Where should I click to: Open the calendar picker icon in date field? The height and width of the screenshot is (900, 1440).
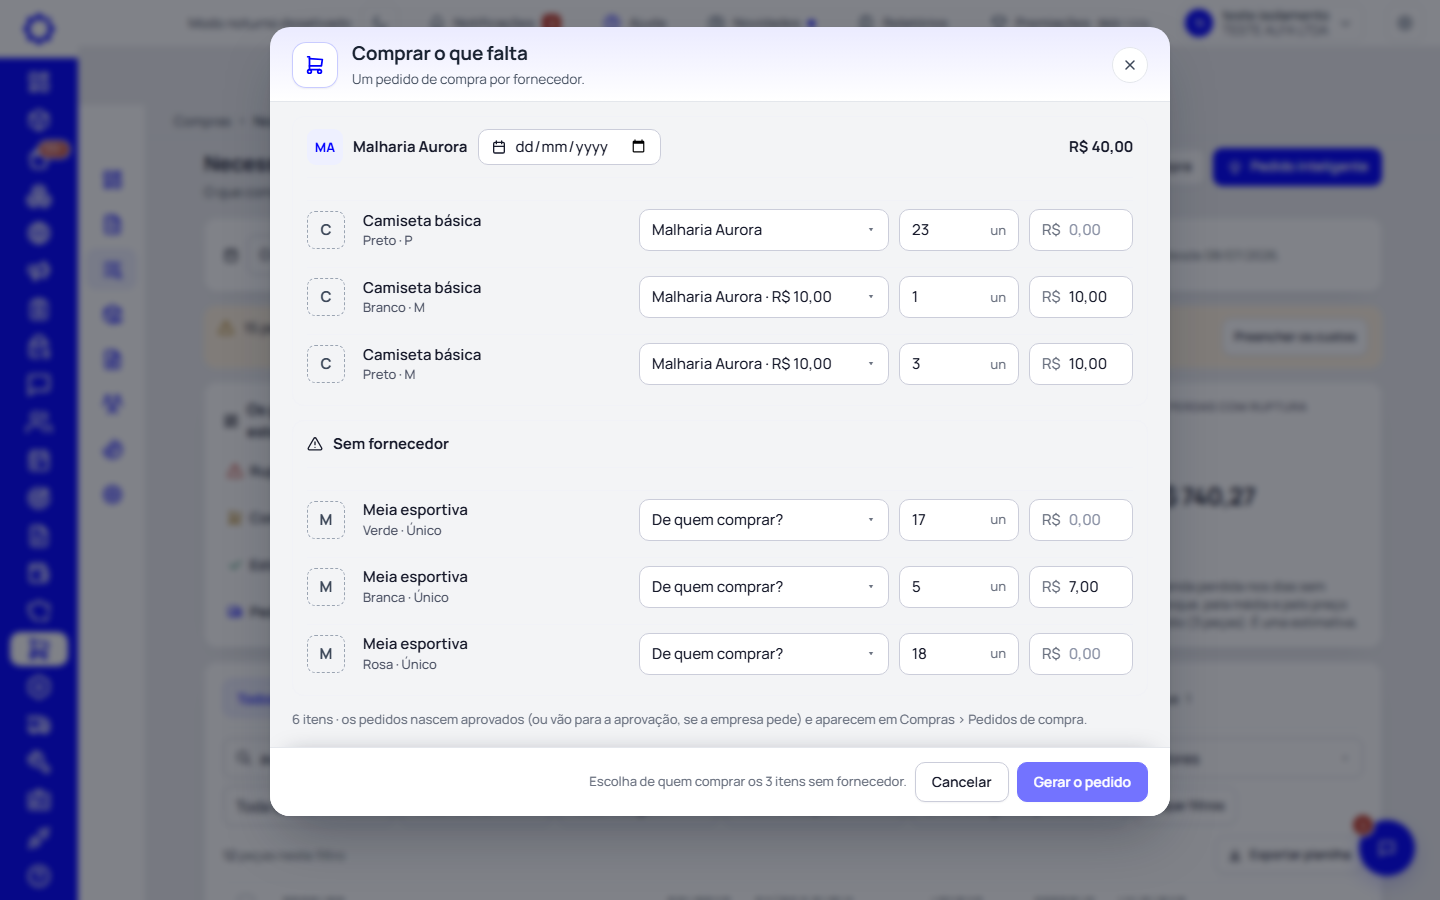638,146
